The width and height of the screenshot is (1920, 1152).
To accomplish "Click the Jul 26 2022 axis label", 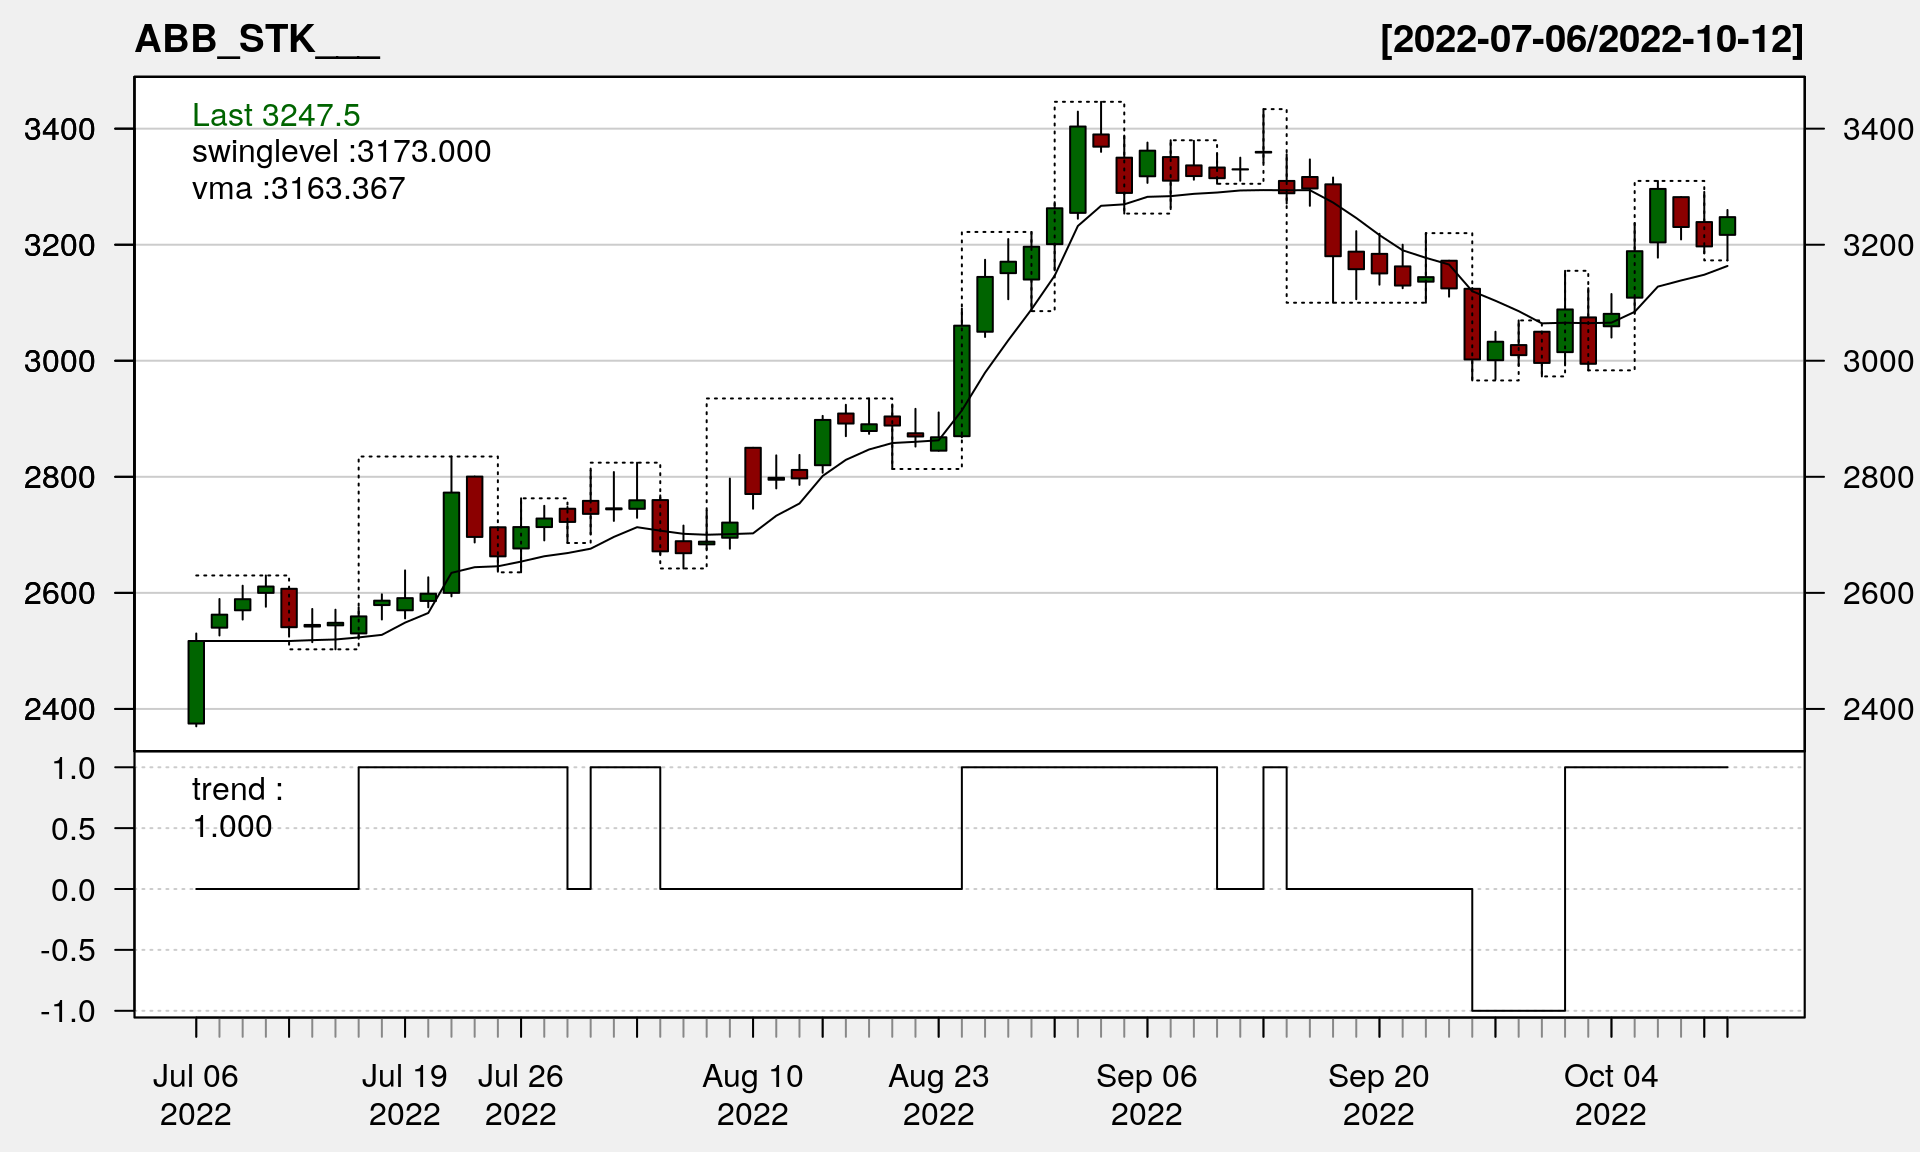I will [x=520, y=1094].
